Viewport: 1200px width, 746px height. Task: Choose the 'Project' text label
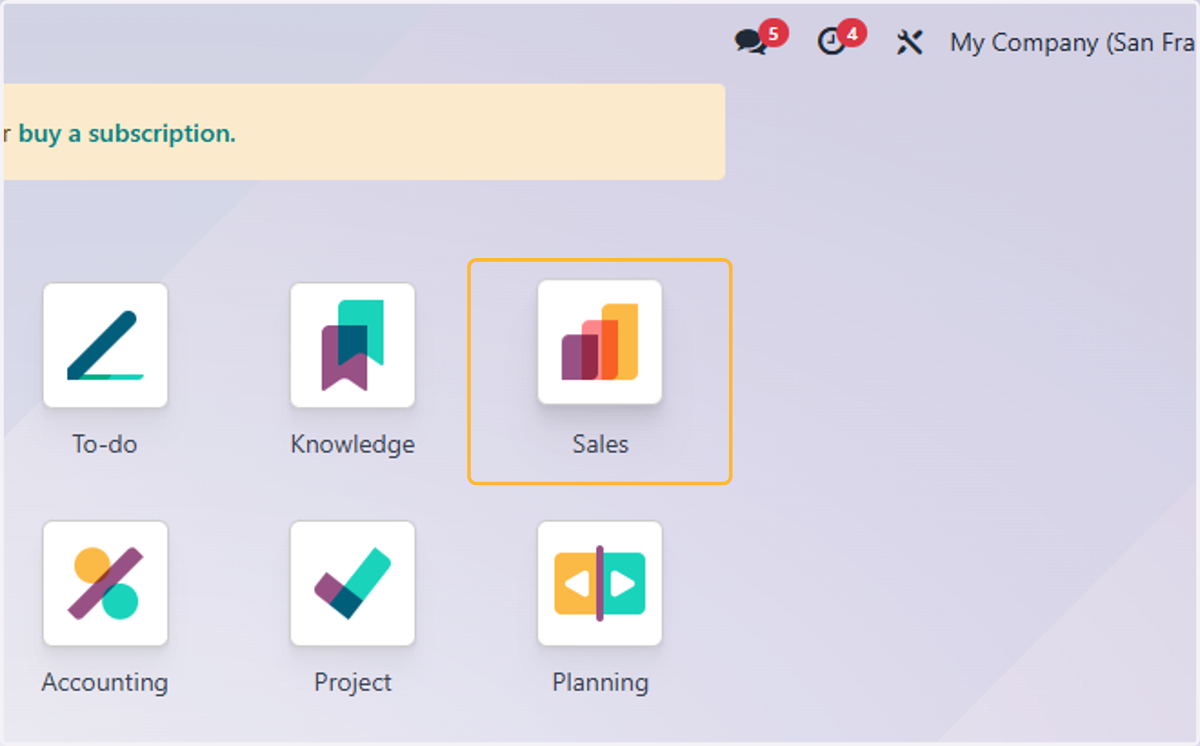(x=353, y=682)
